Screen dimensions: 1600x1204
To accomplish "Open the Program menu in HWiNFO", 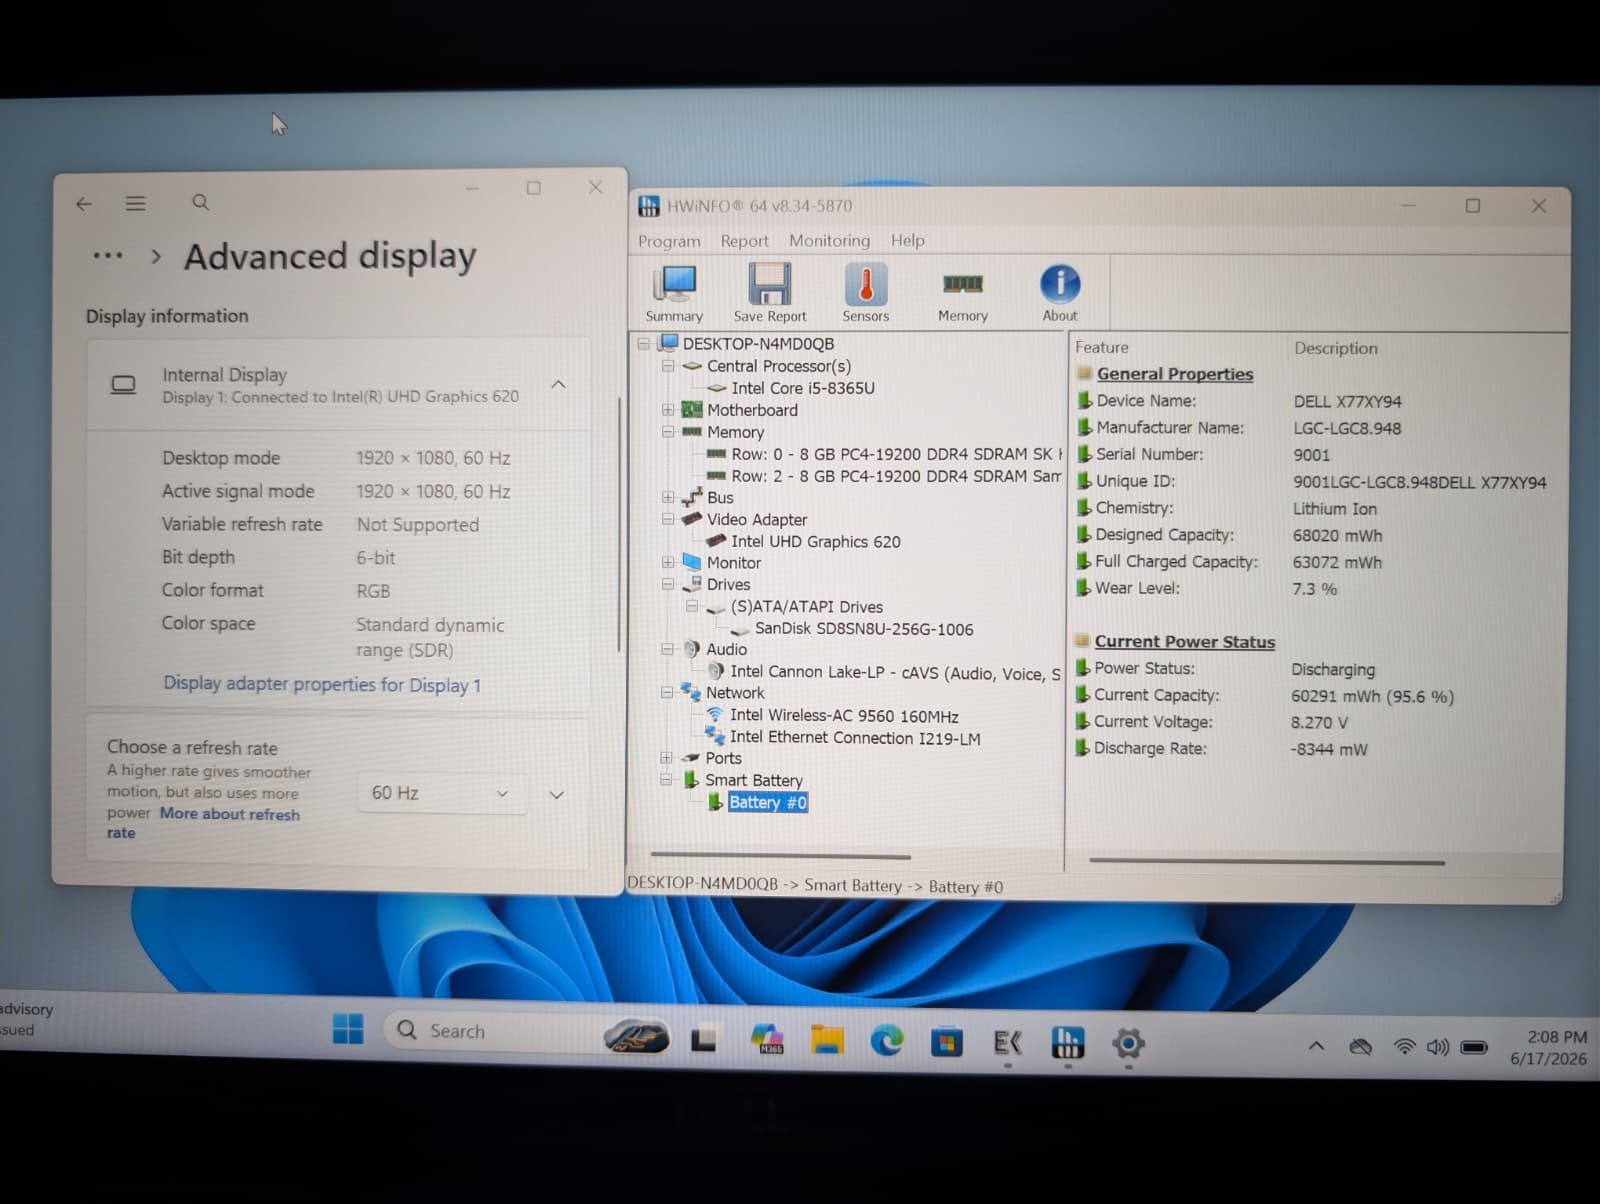I will (x=669, y=241).
